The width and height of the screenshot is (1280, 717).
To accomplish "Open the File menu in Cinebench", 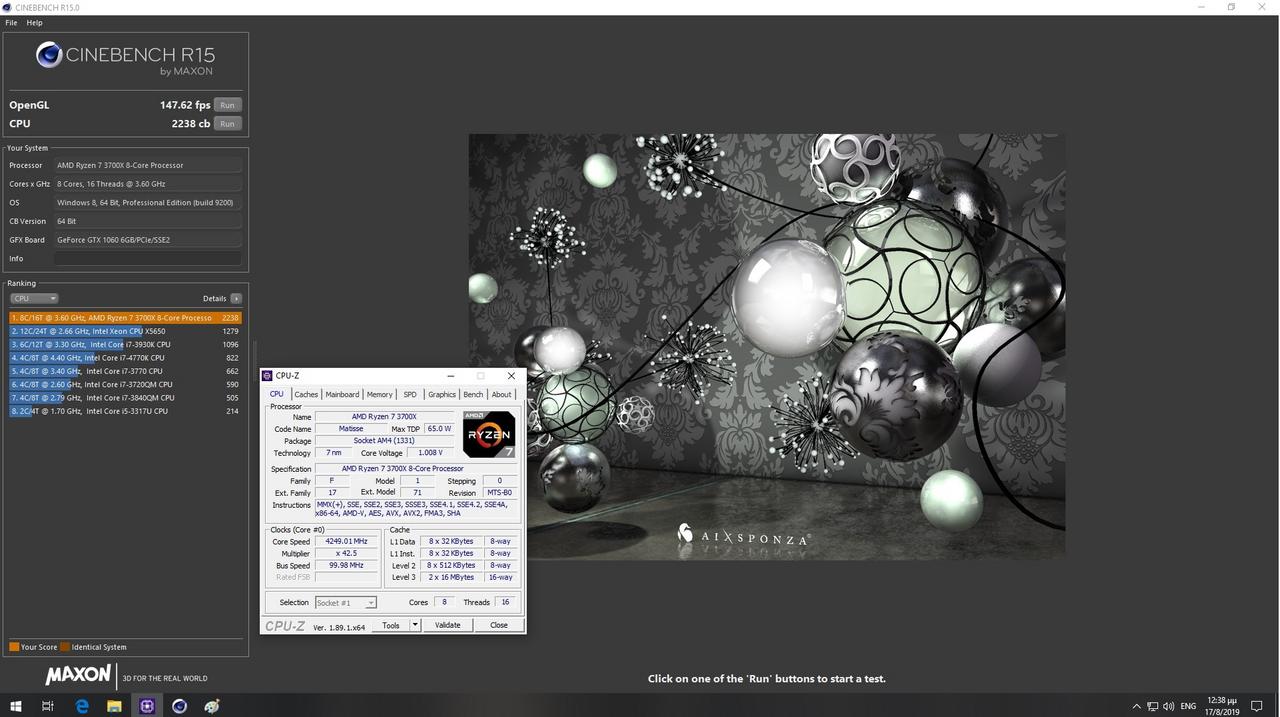I will (12, 22).
